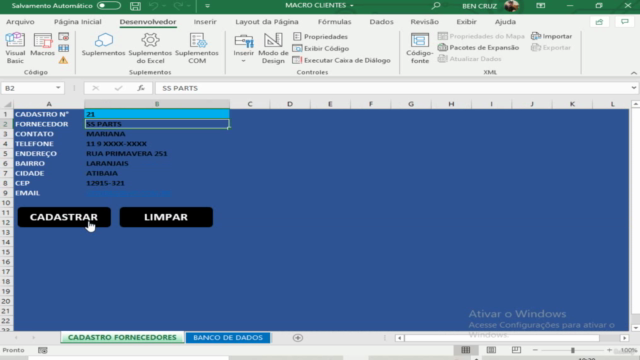Screen dimensions: 640x360
Task: Open the Comments icon at top right
Action: [624, 22]
